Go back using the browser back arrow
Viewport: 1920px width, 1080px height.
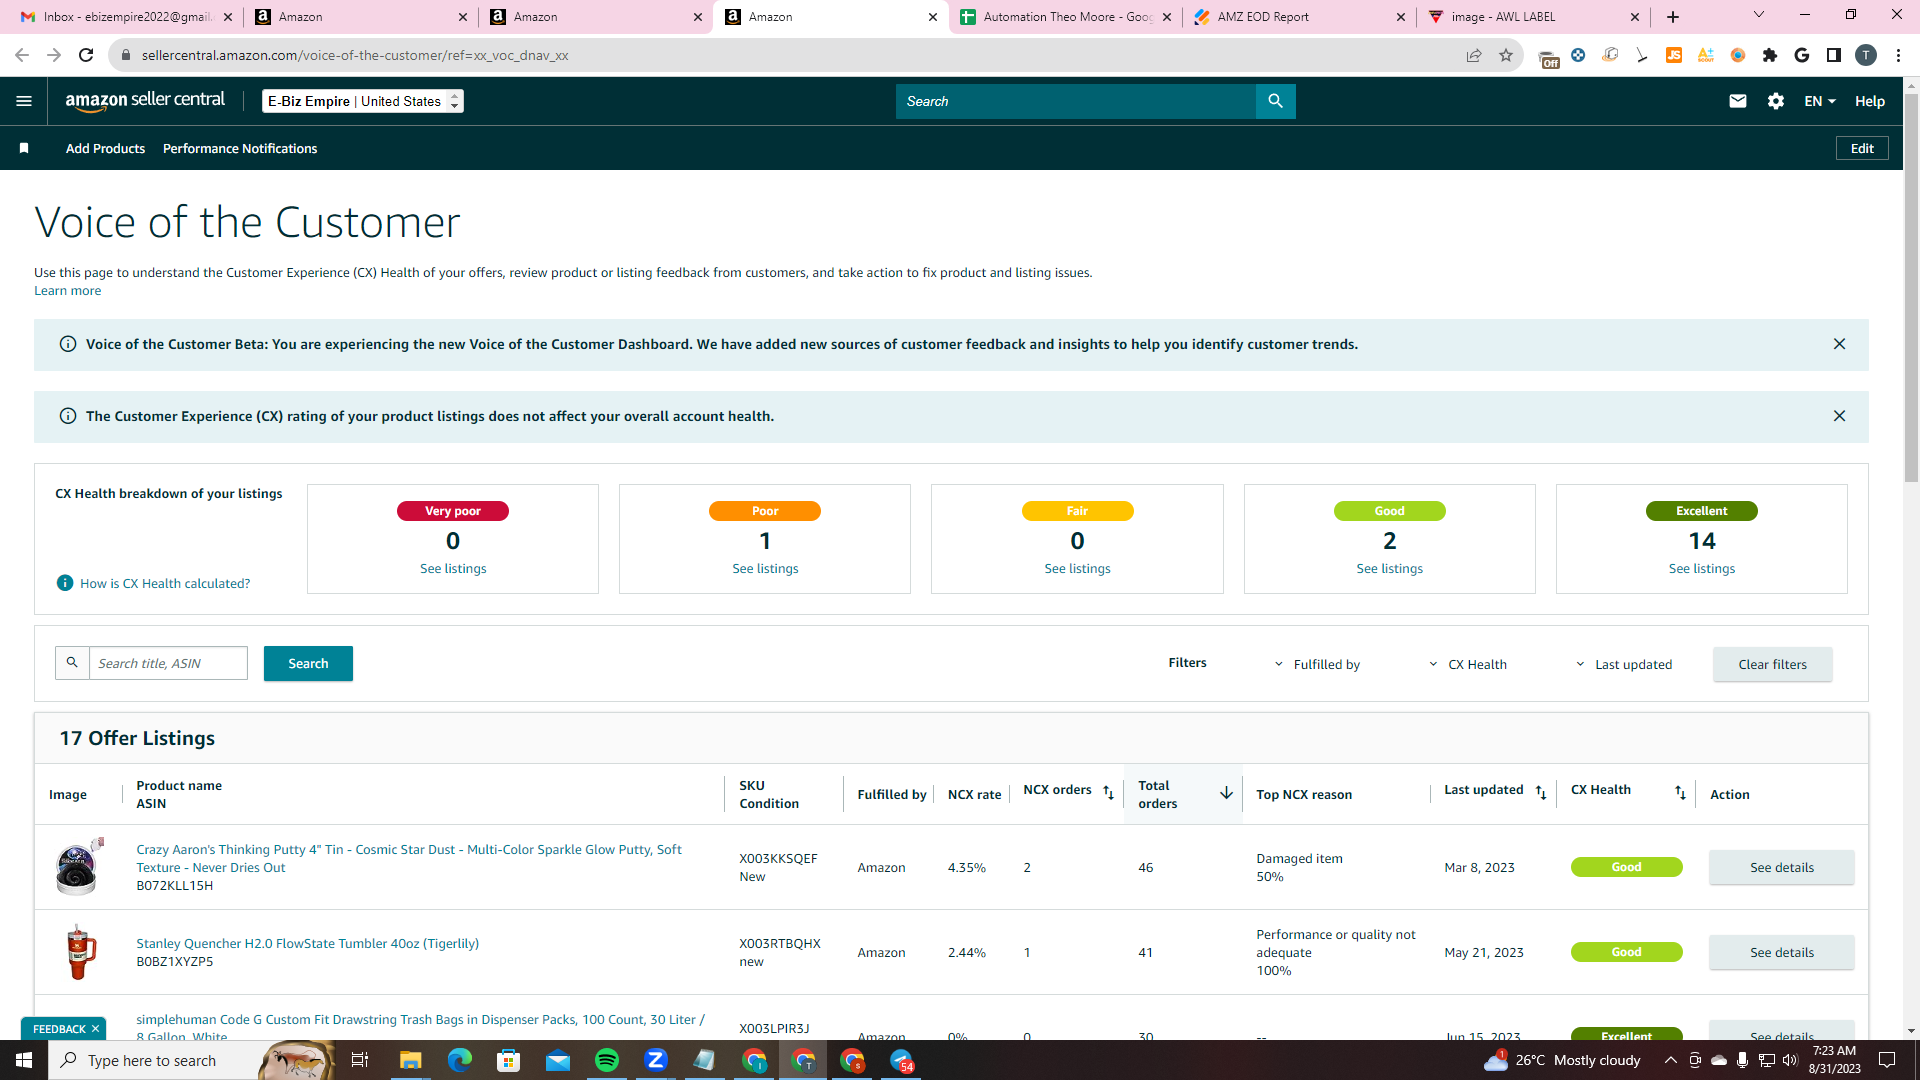tap(22, 55)
